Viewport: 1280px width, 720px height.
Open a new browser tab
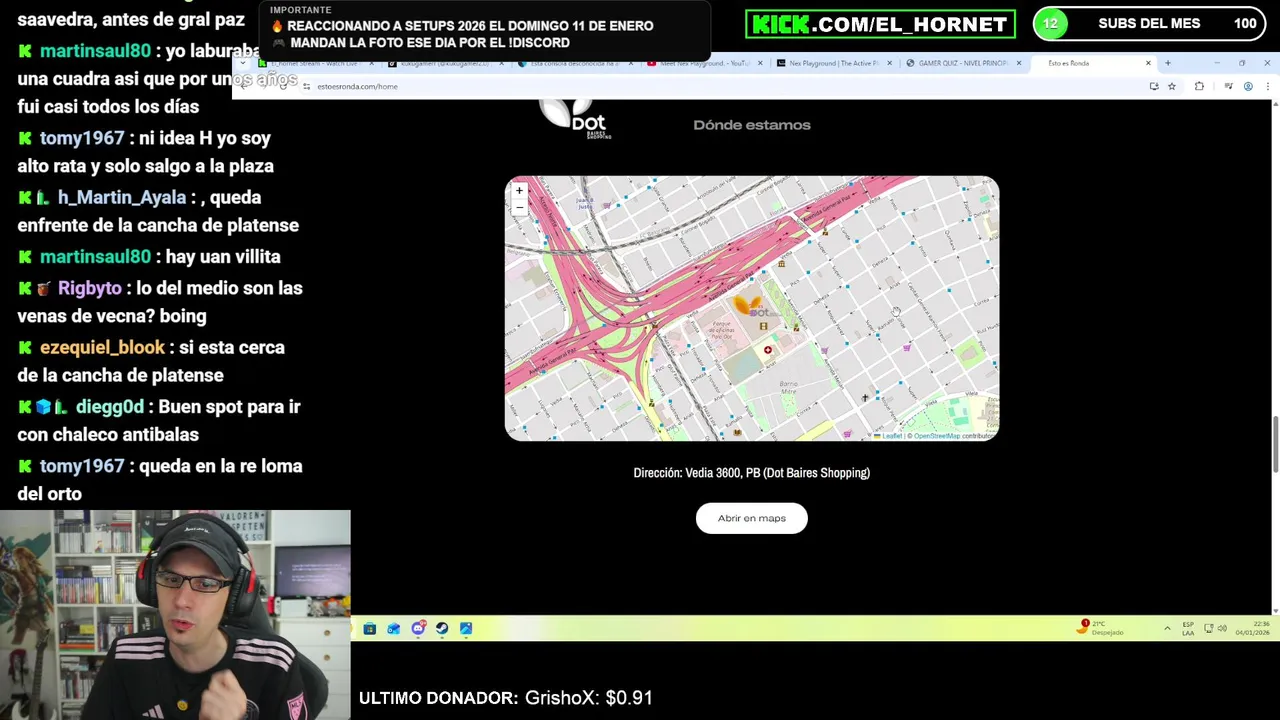[x=1167, y=63]
